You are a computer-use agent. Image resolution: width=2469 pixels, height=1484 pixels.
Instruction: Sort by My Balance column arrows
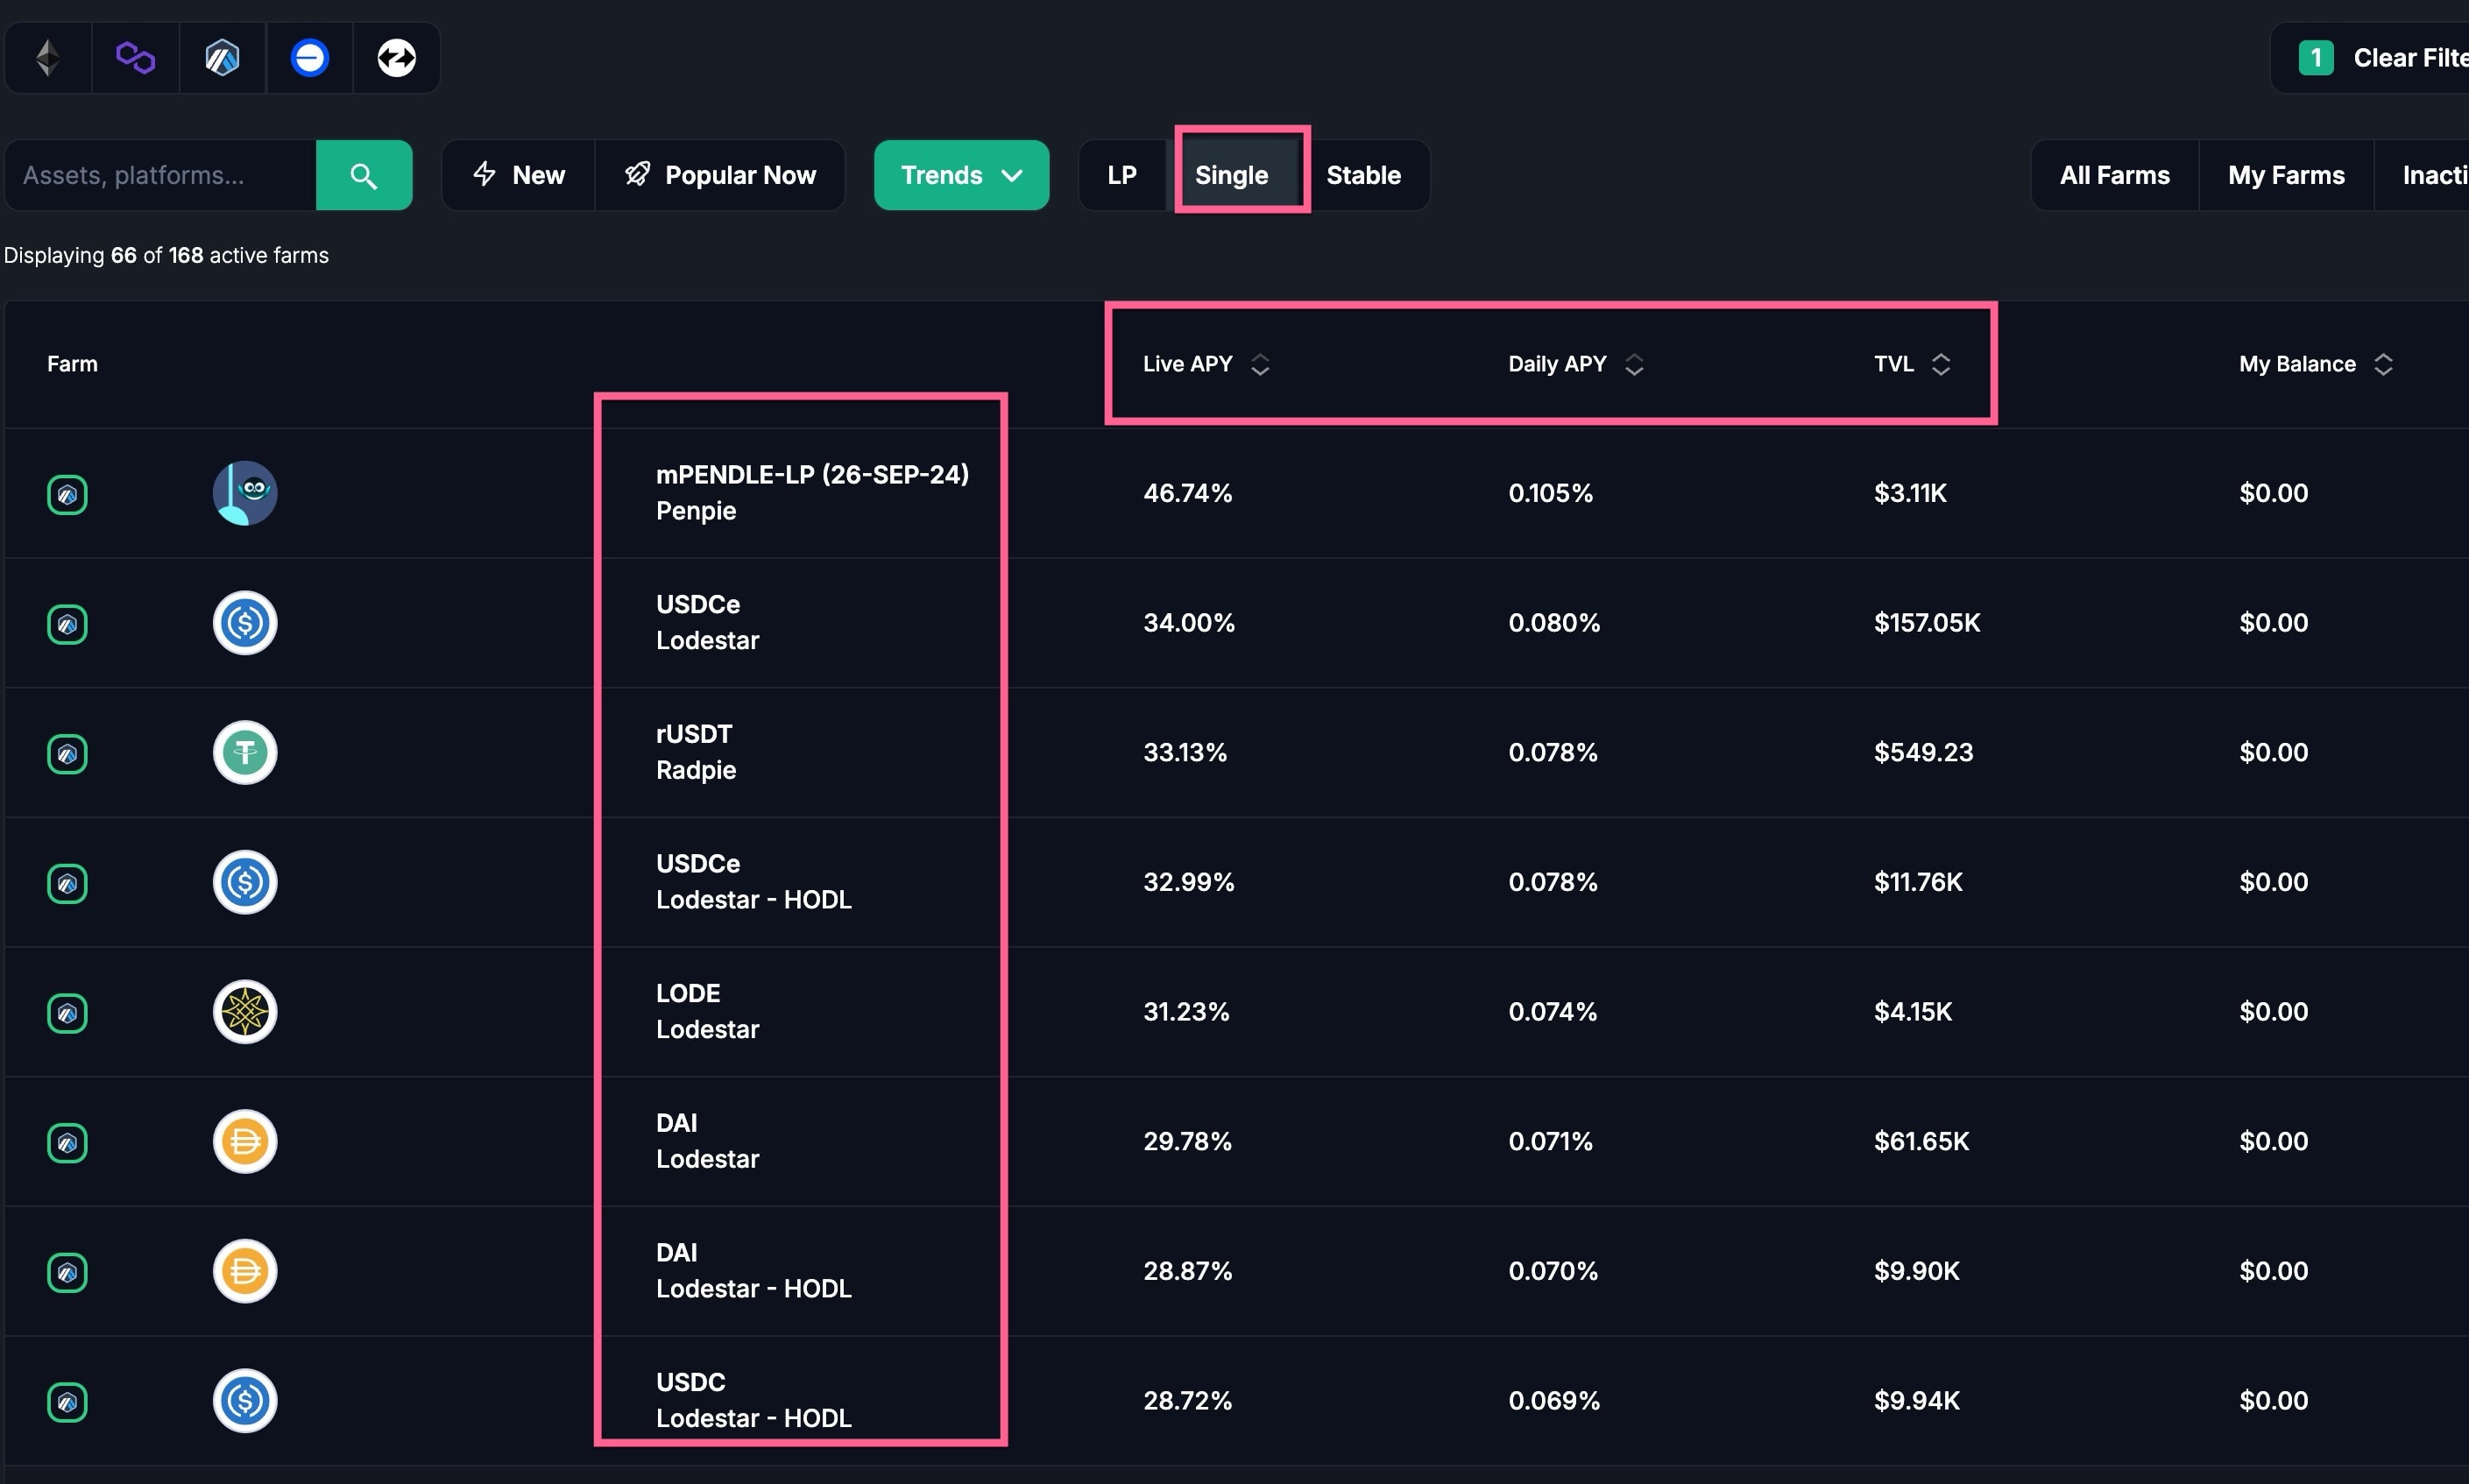2383,365
